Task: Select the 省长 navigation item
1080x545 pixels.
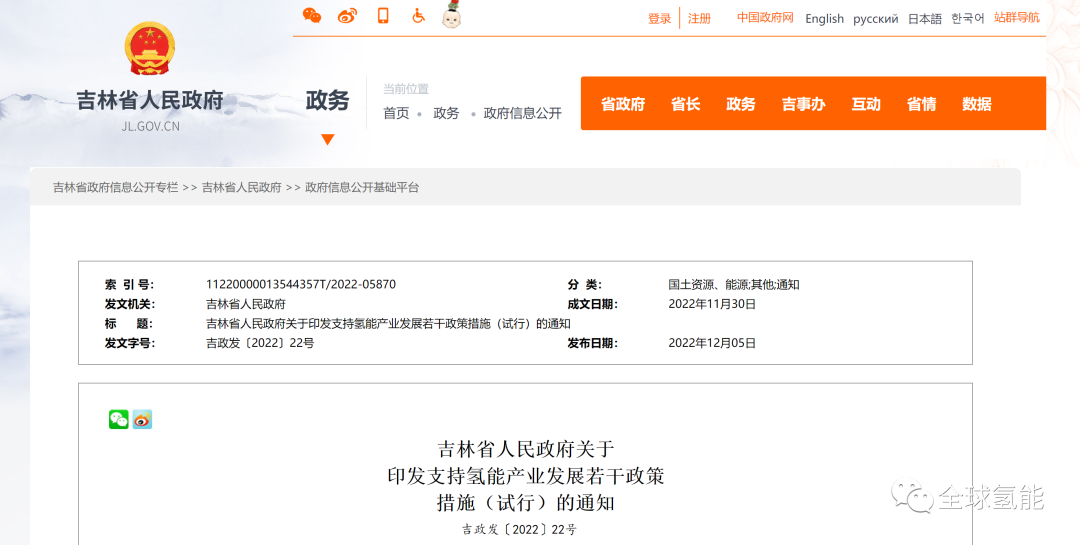Action: [x=685, y=104]
